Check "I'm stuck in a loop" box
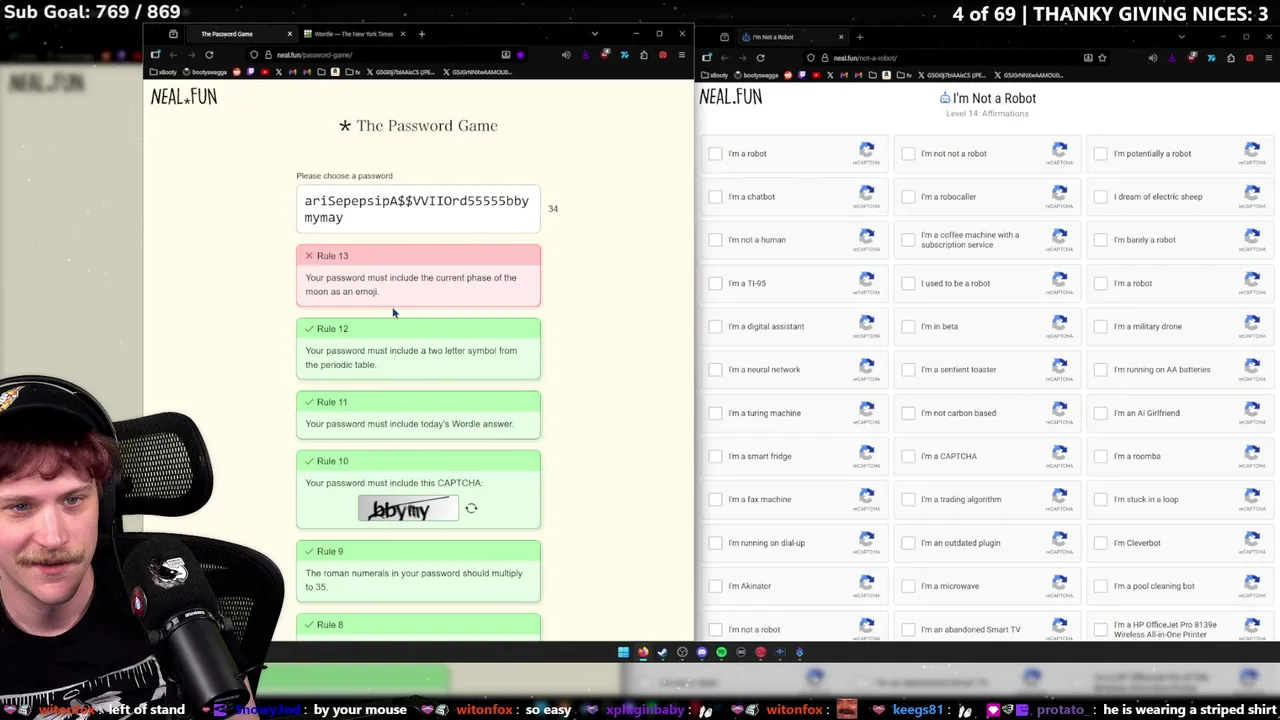 [x=1100, y=499]
